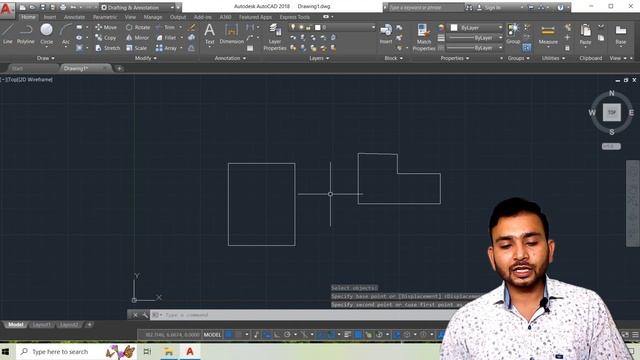
Task: Click the Erase tool icon
Action: pyautogui.click(x=191, y=27)
